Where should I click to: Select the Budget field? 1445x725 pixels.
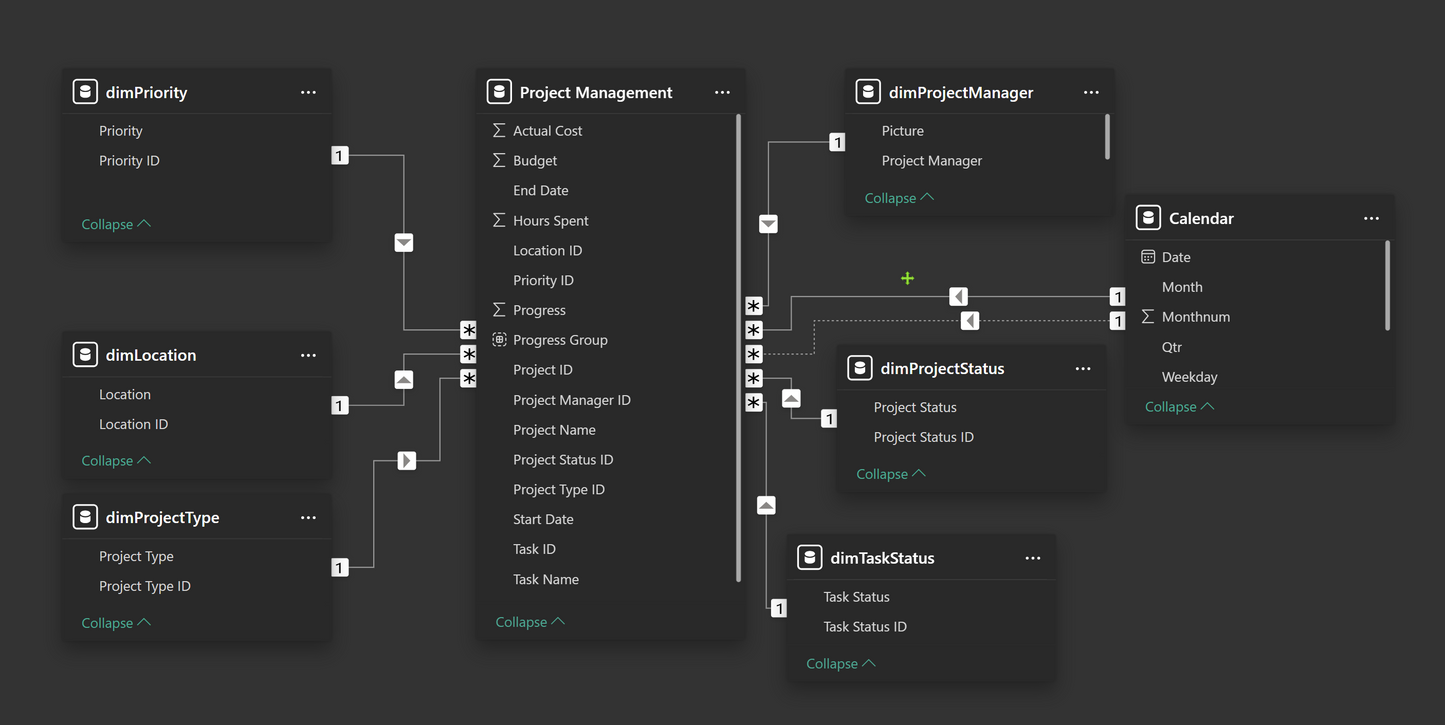535,160
